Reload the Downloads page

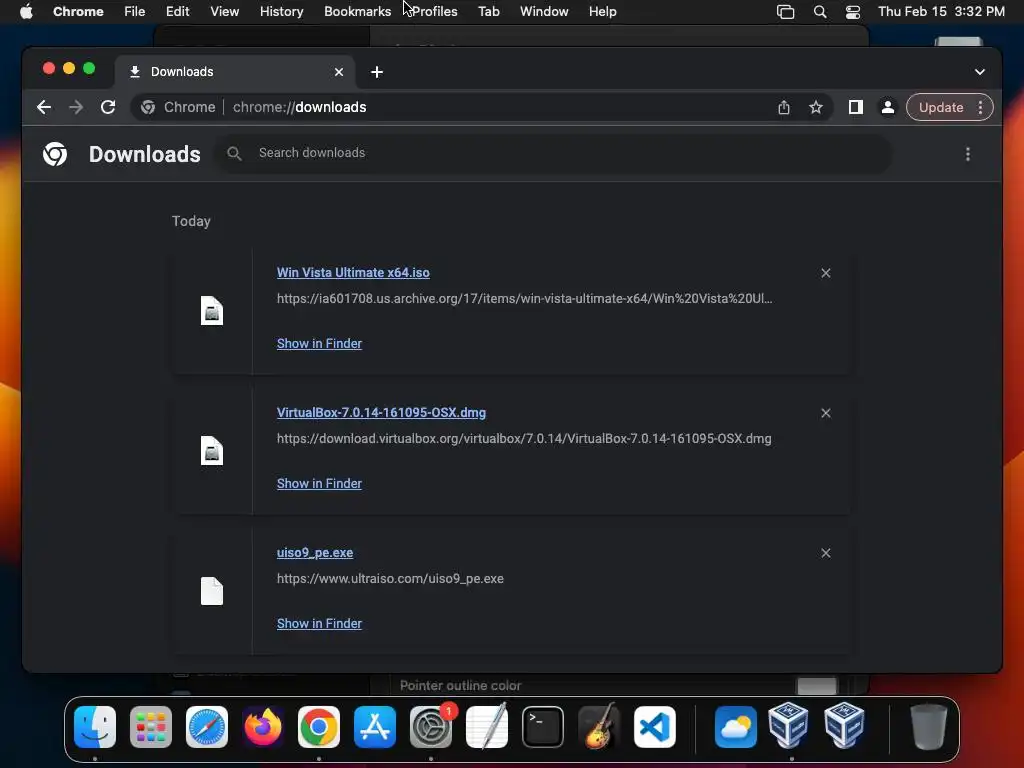click(x=108, y=107)
